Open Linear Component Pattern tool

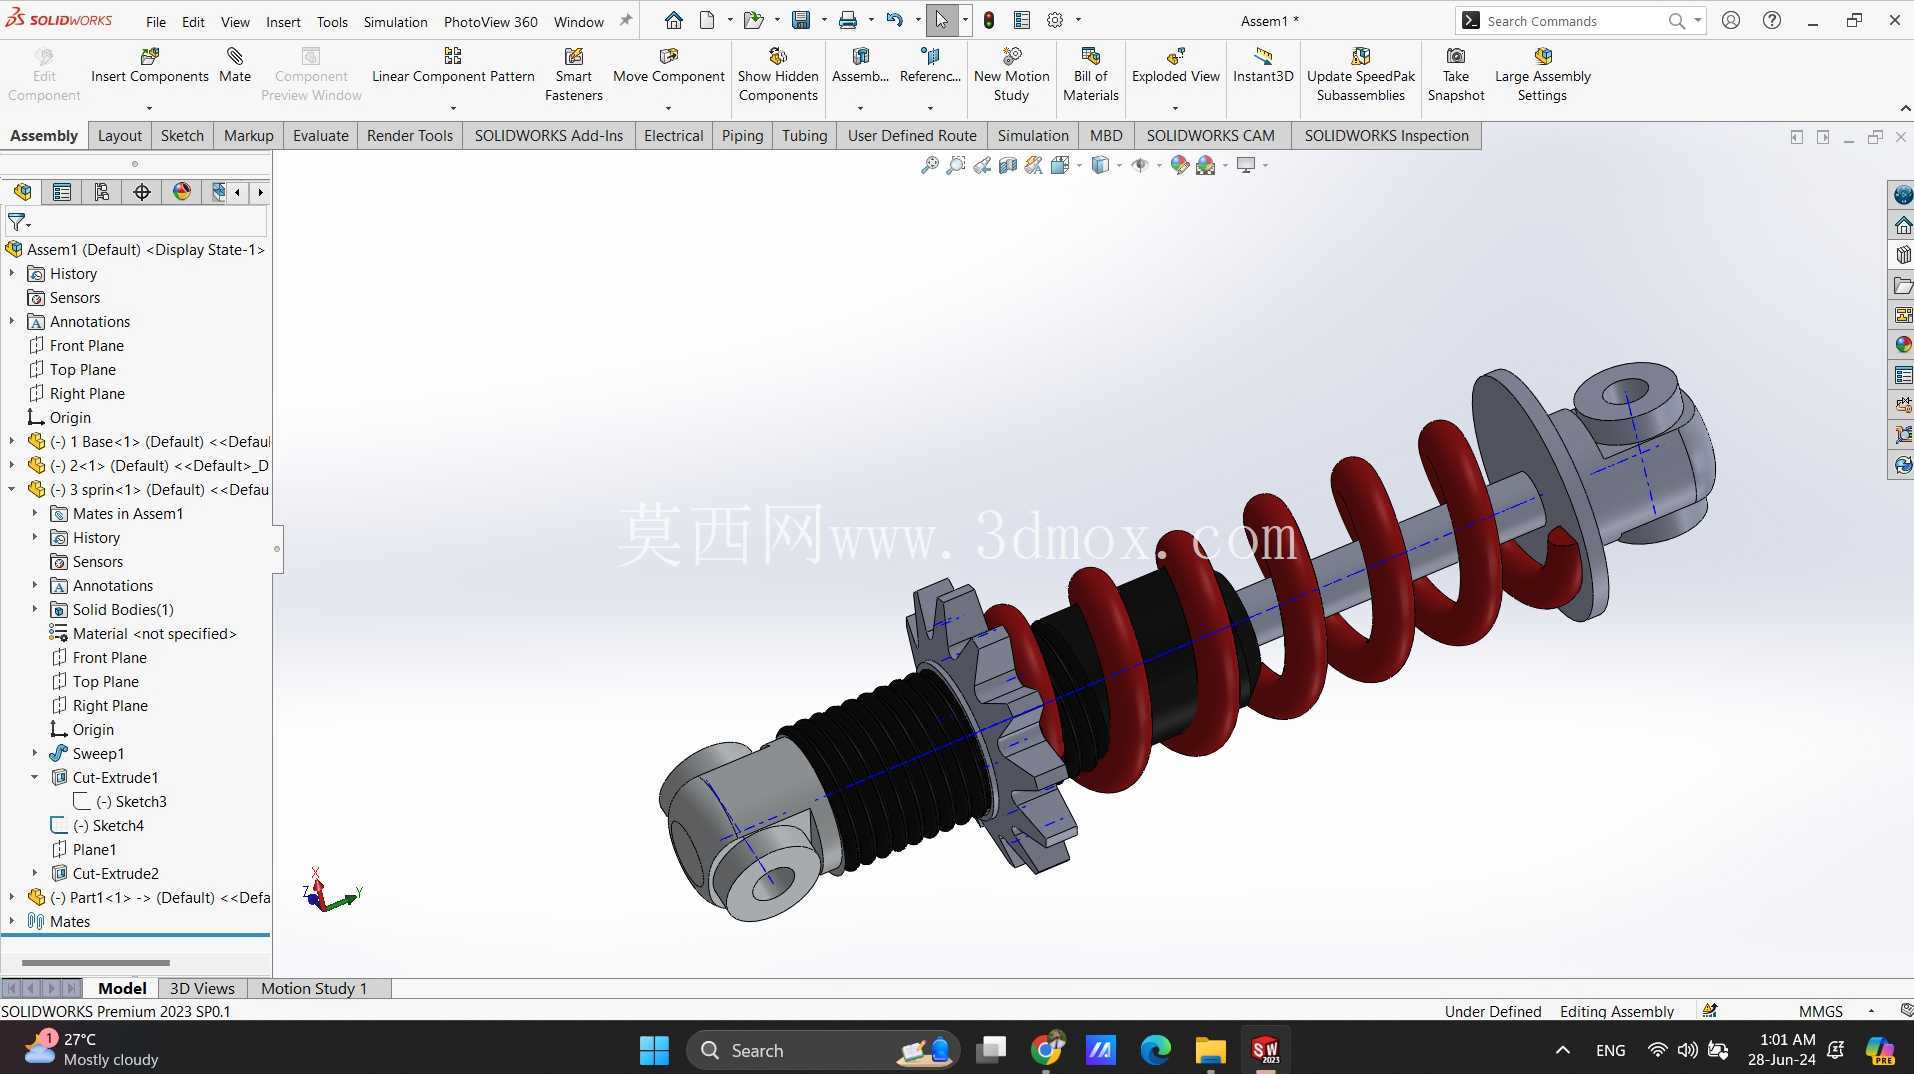(453, 65)
